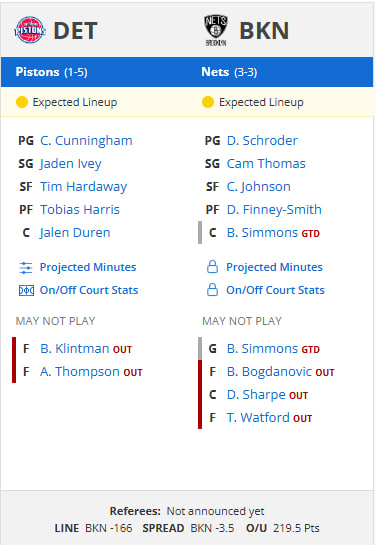Select Tobias Harris in Pistons lineup
The width and height of the screenshot is (379, 545).
80,210
